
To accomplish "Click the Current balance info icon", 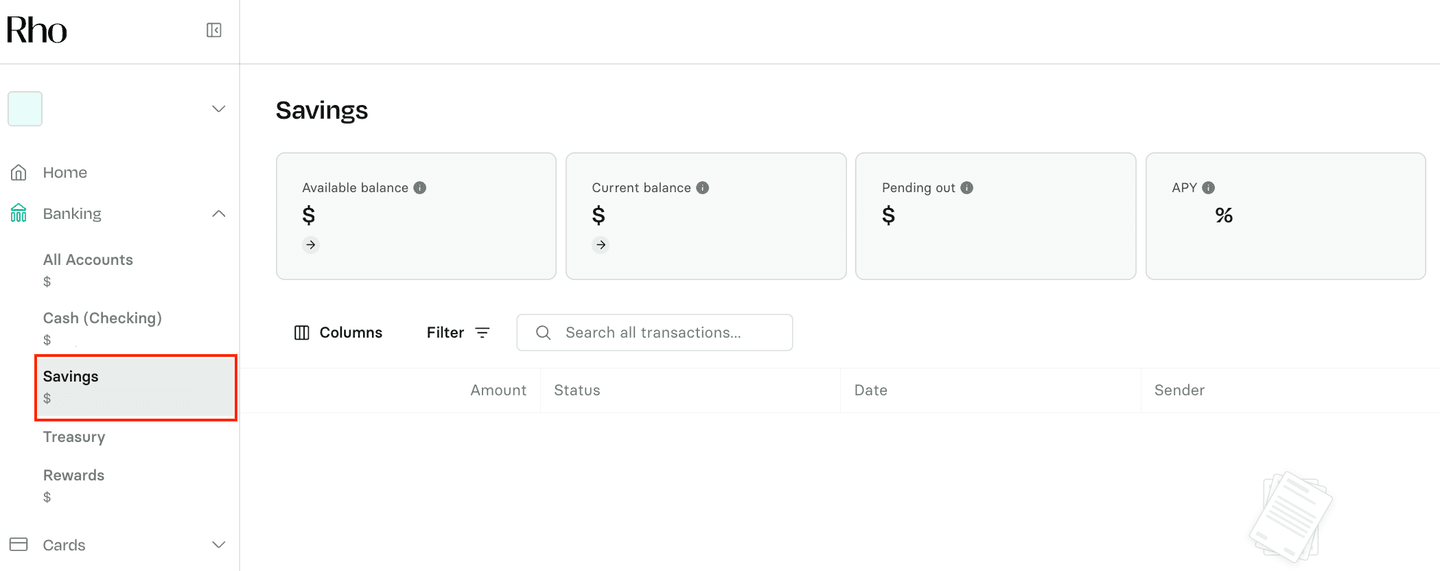I will [x=703, y=188].
